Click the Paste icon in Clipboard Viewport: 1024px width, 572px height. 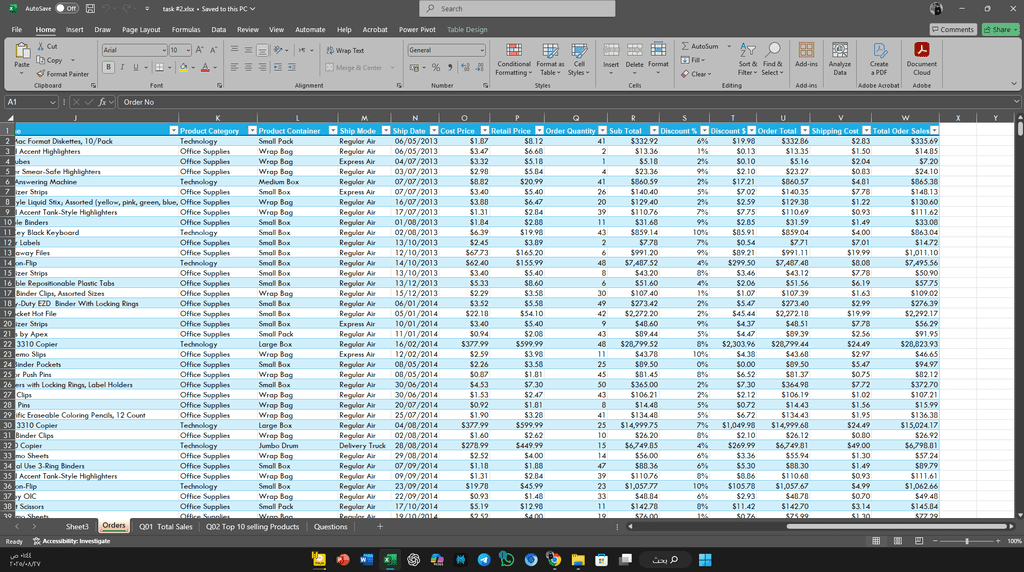pos(22,52)
